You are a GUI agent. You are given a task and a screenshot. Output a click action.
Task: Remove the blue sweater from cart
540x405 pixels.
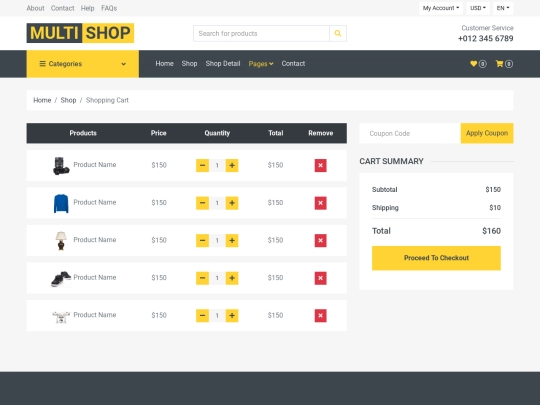point(321,203)
